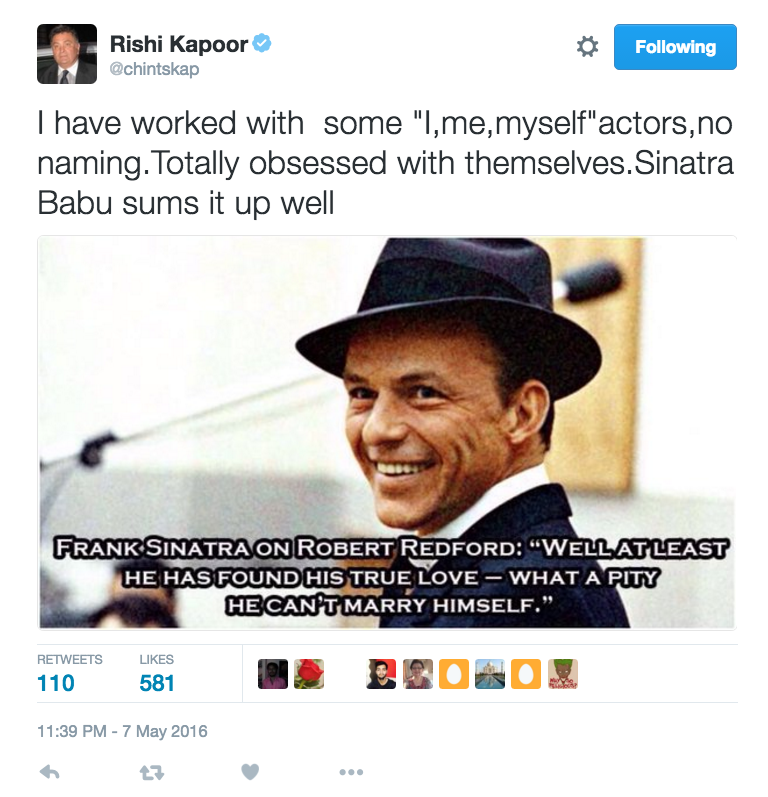Open Rishi Kapoor's profile picture
Viewport: 768px width, 797px height.
[x=67, y=54]
